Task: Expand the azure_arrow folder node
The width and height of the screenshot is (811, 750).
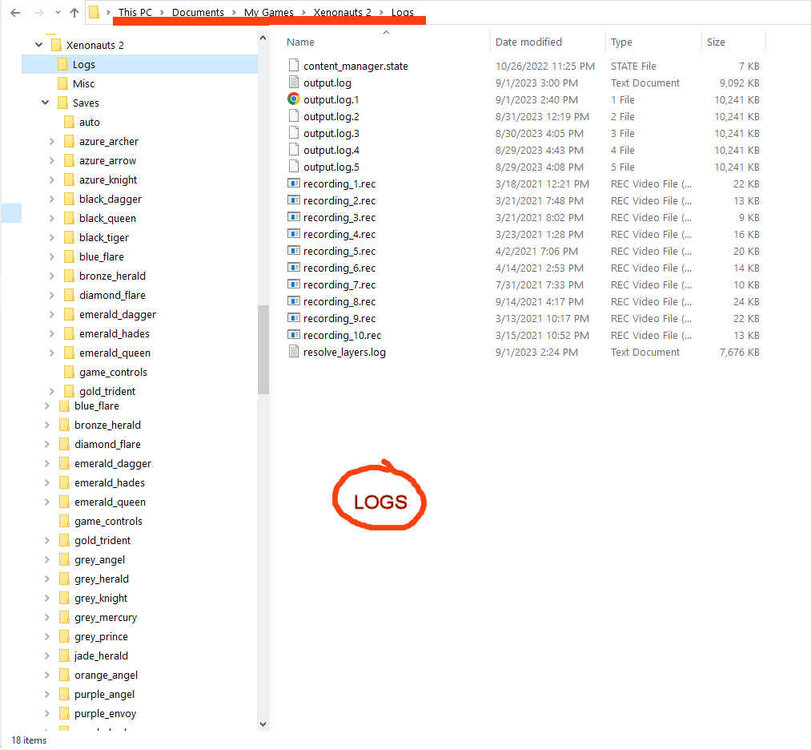Action: coord(51,160)
